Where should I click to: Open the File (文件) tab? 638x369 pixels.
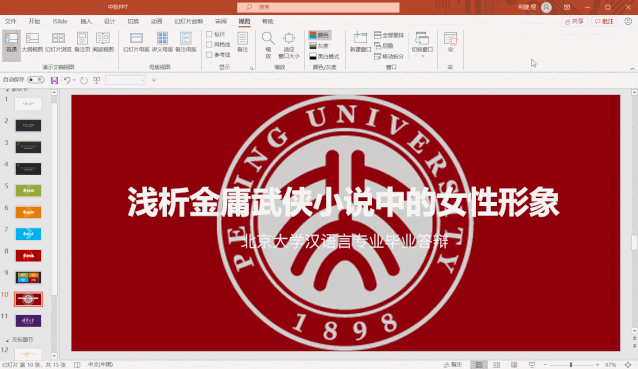[10, 21]
